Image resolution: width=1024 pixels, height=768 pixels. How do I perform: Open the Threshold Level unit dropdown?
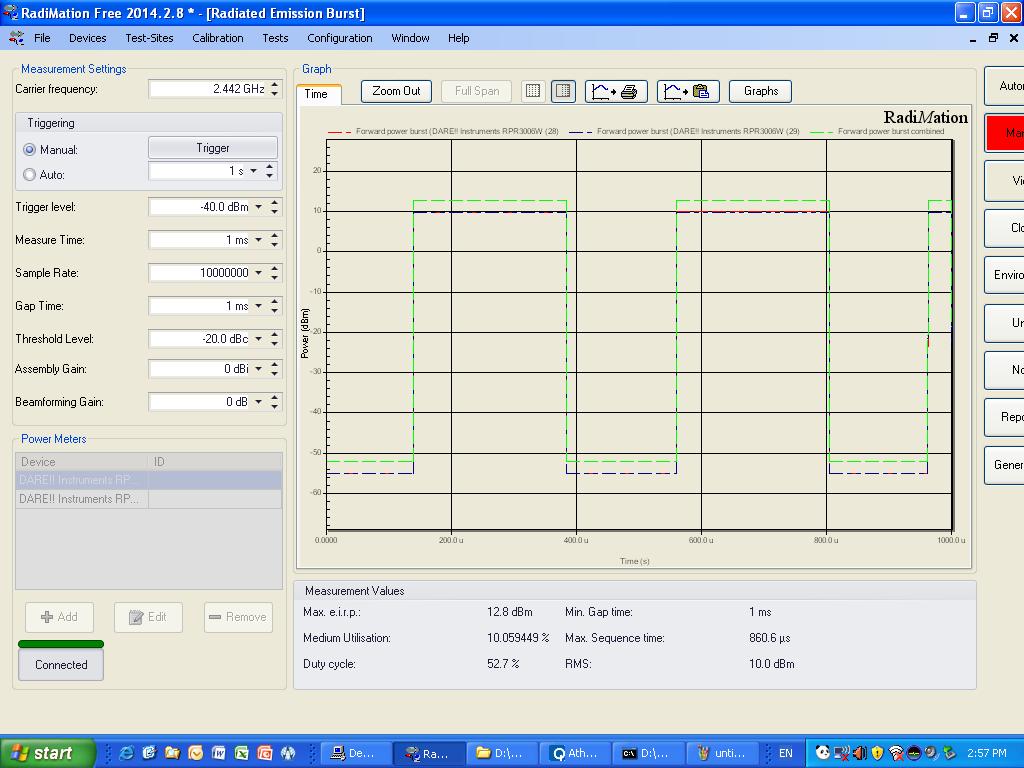259,339
